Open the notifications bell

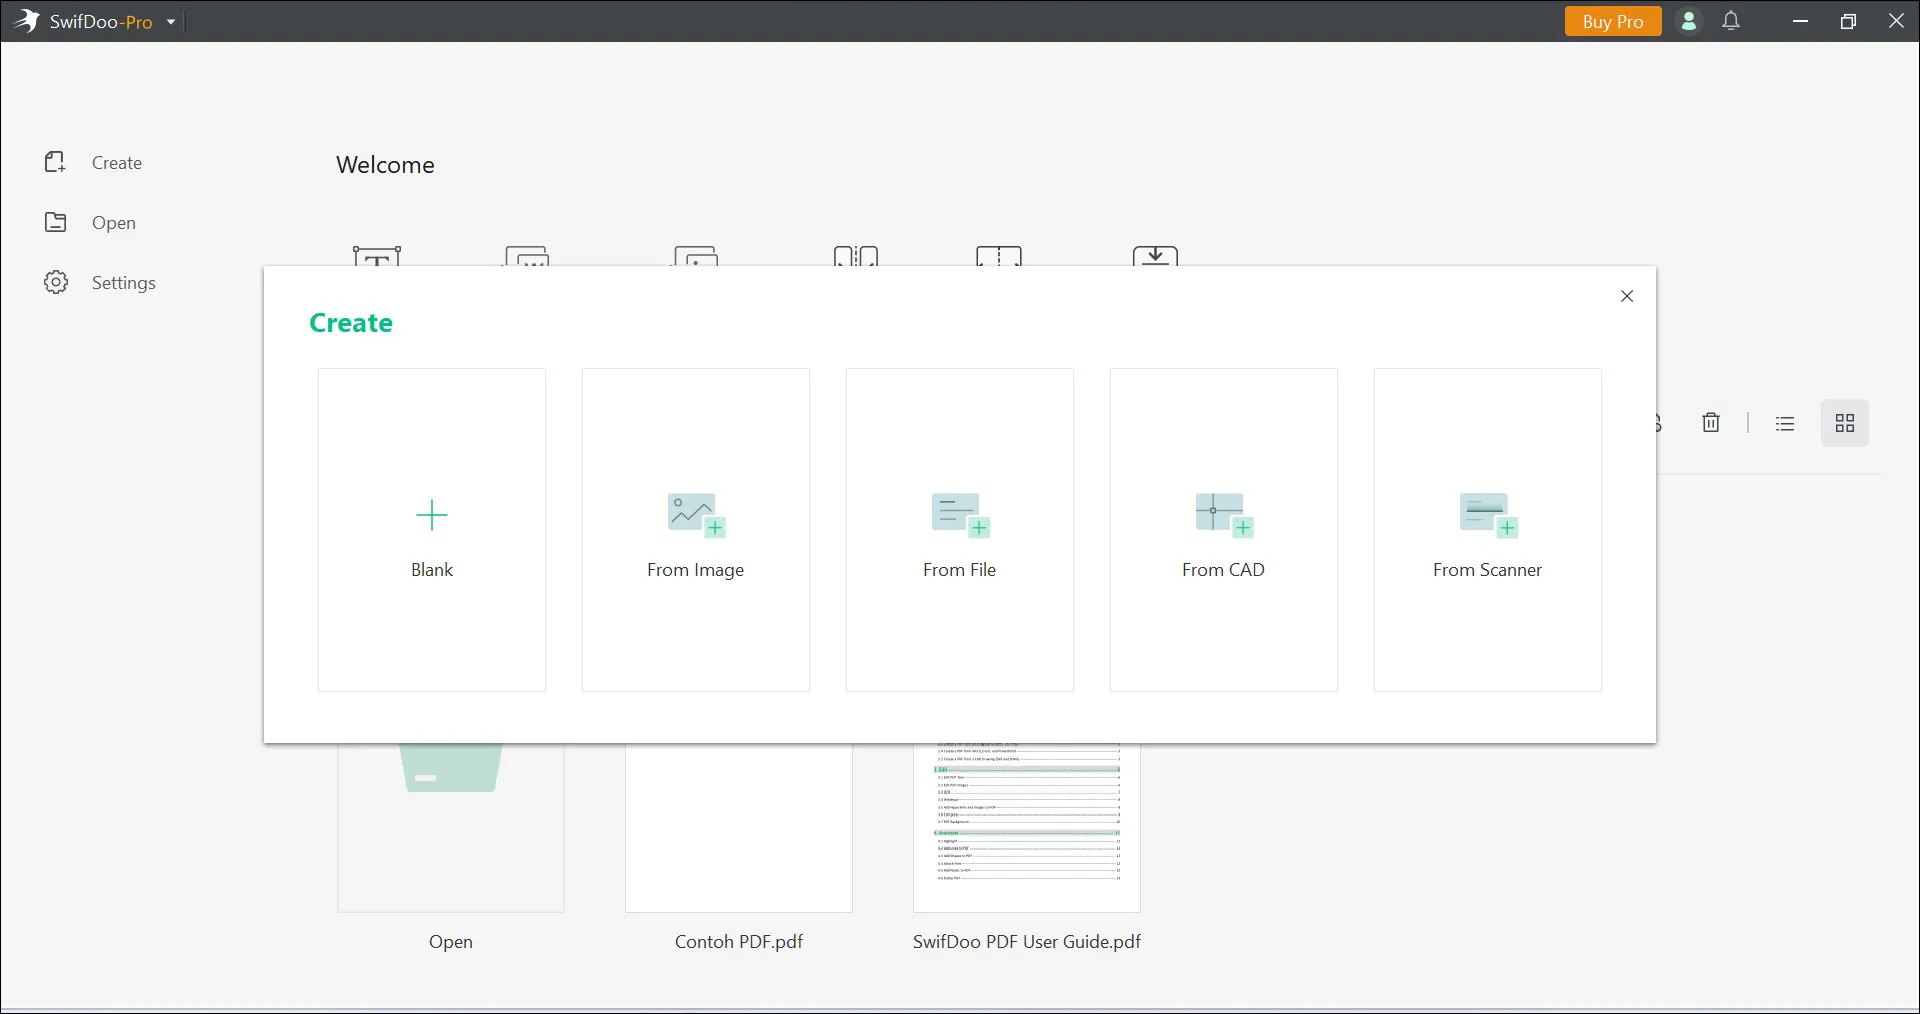pos(1731,21)
